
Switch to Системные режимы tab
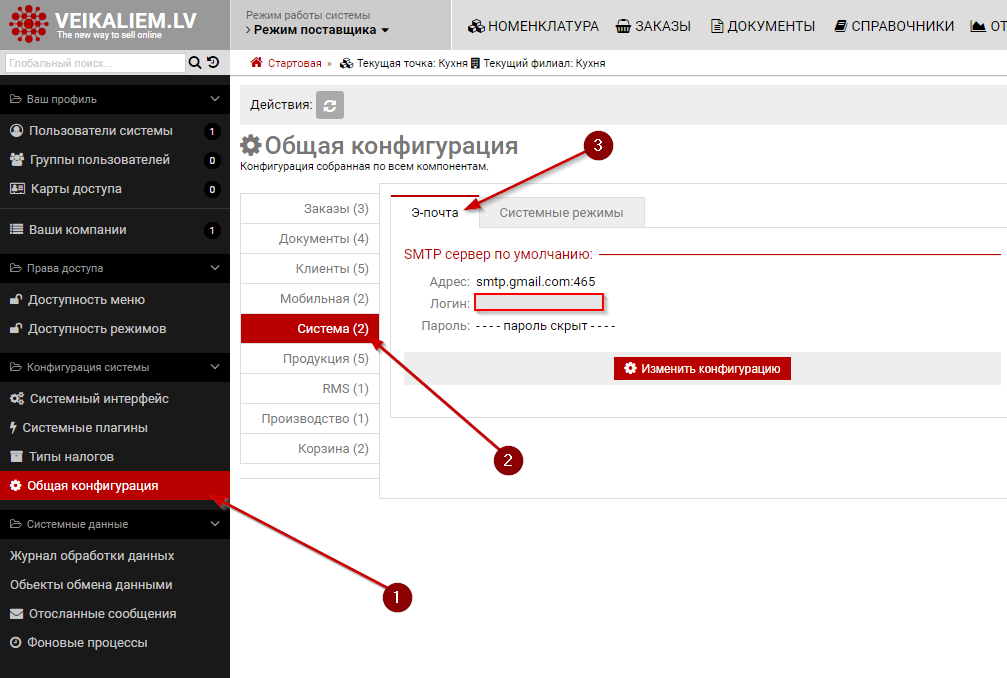tap(561, 213)
